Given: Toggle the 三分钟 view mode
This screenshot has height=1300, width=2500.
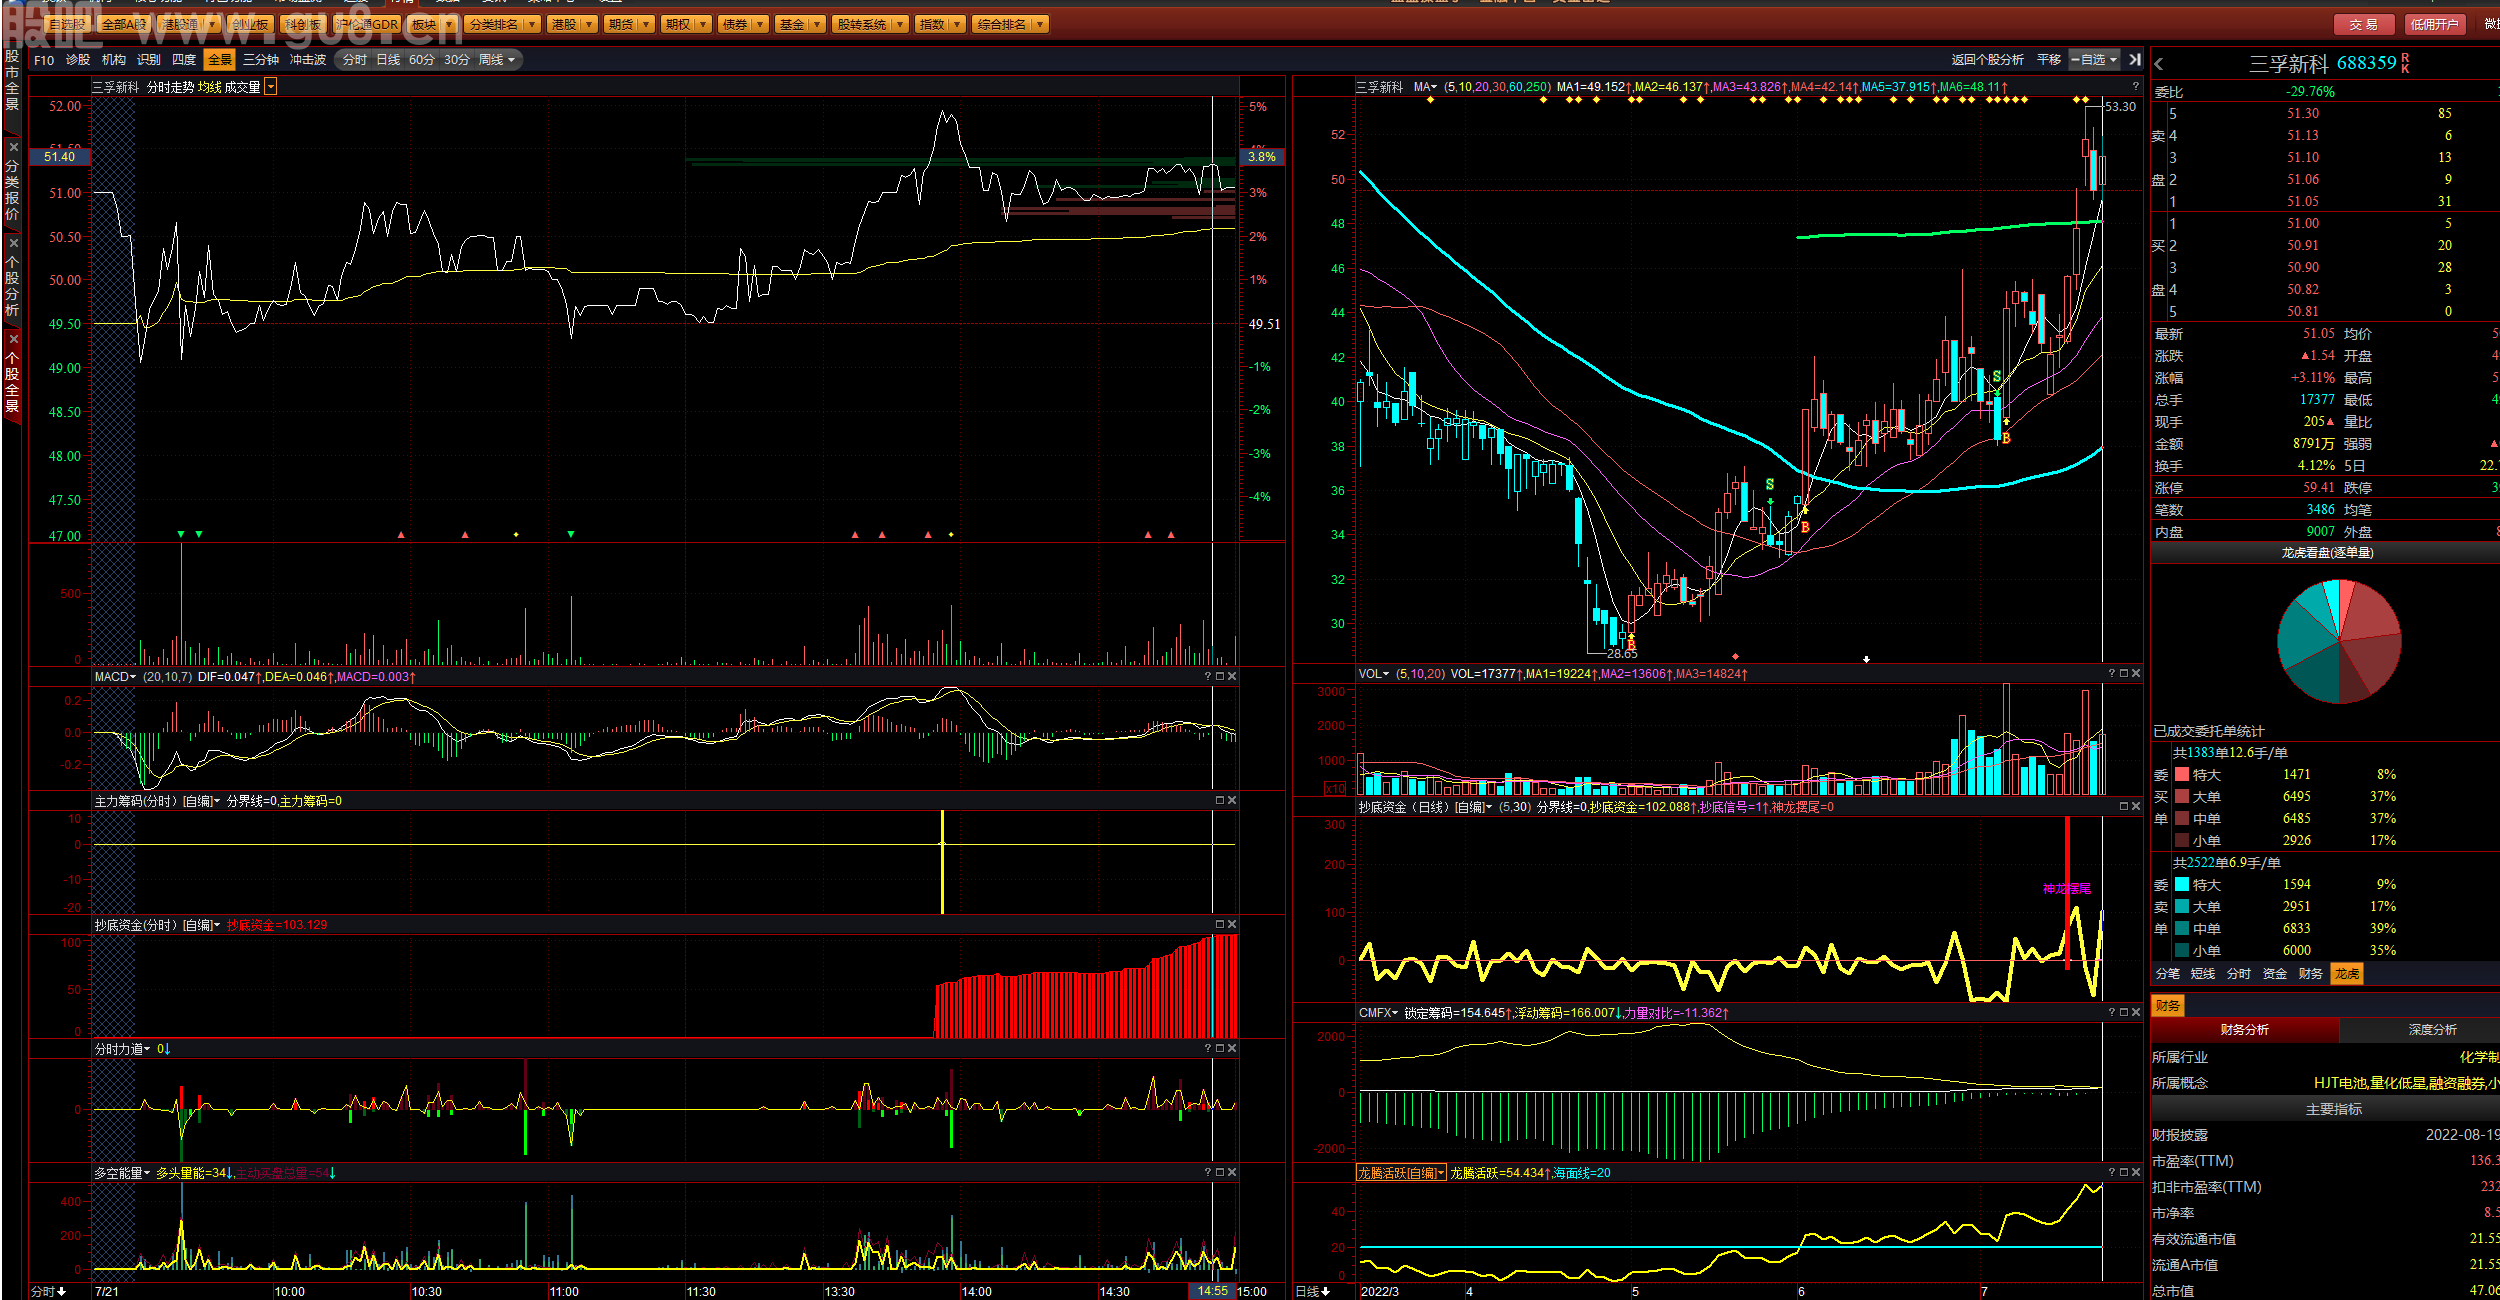Looking at the screenshot, I should pyautogui.click(x=261, y=60).
